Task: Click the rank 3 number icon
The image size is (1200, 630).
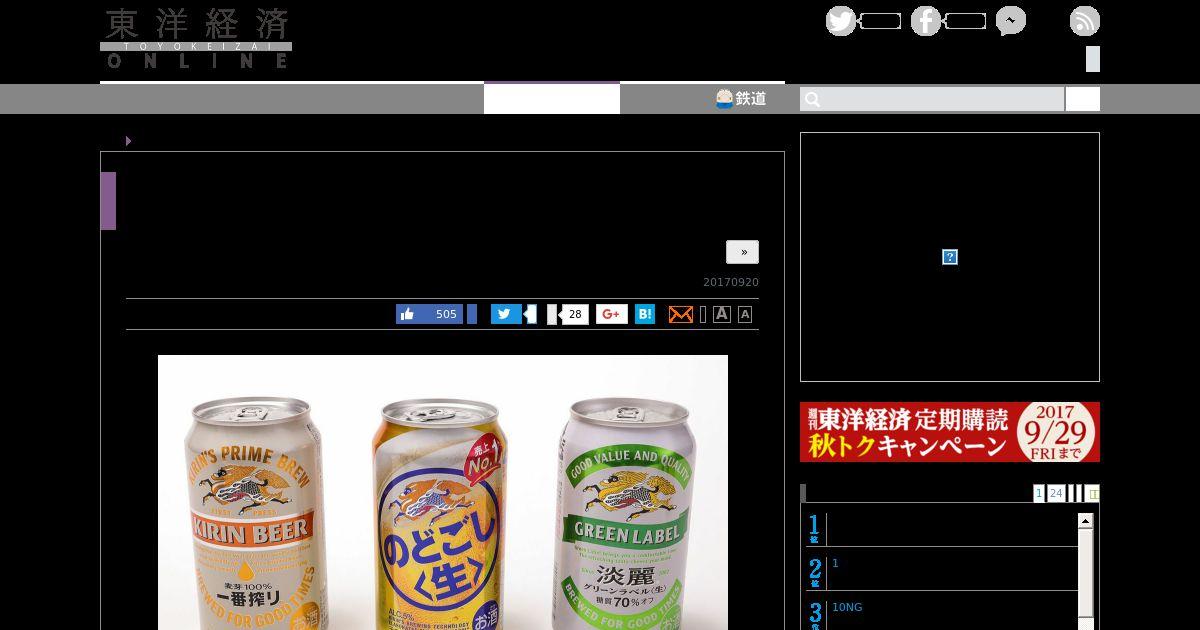Action: coord(814,614)
